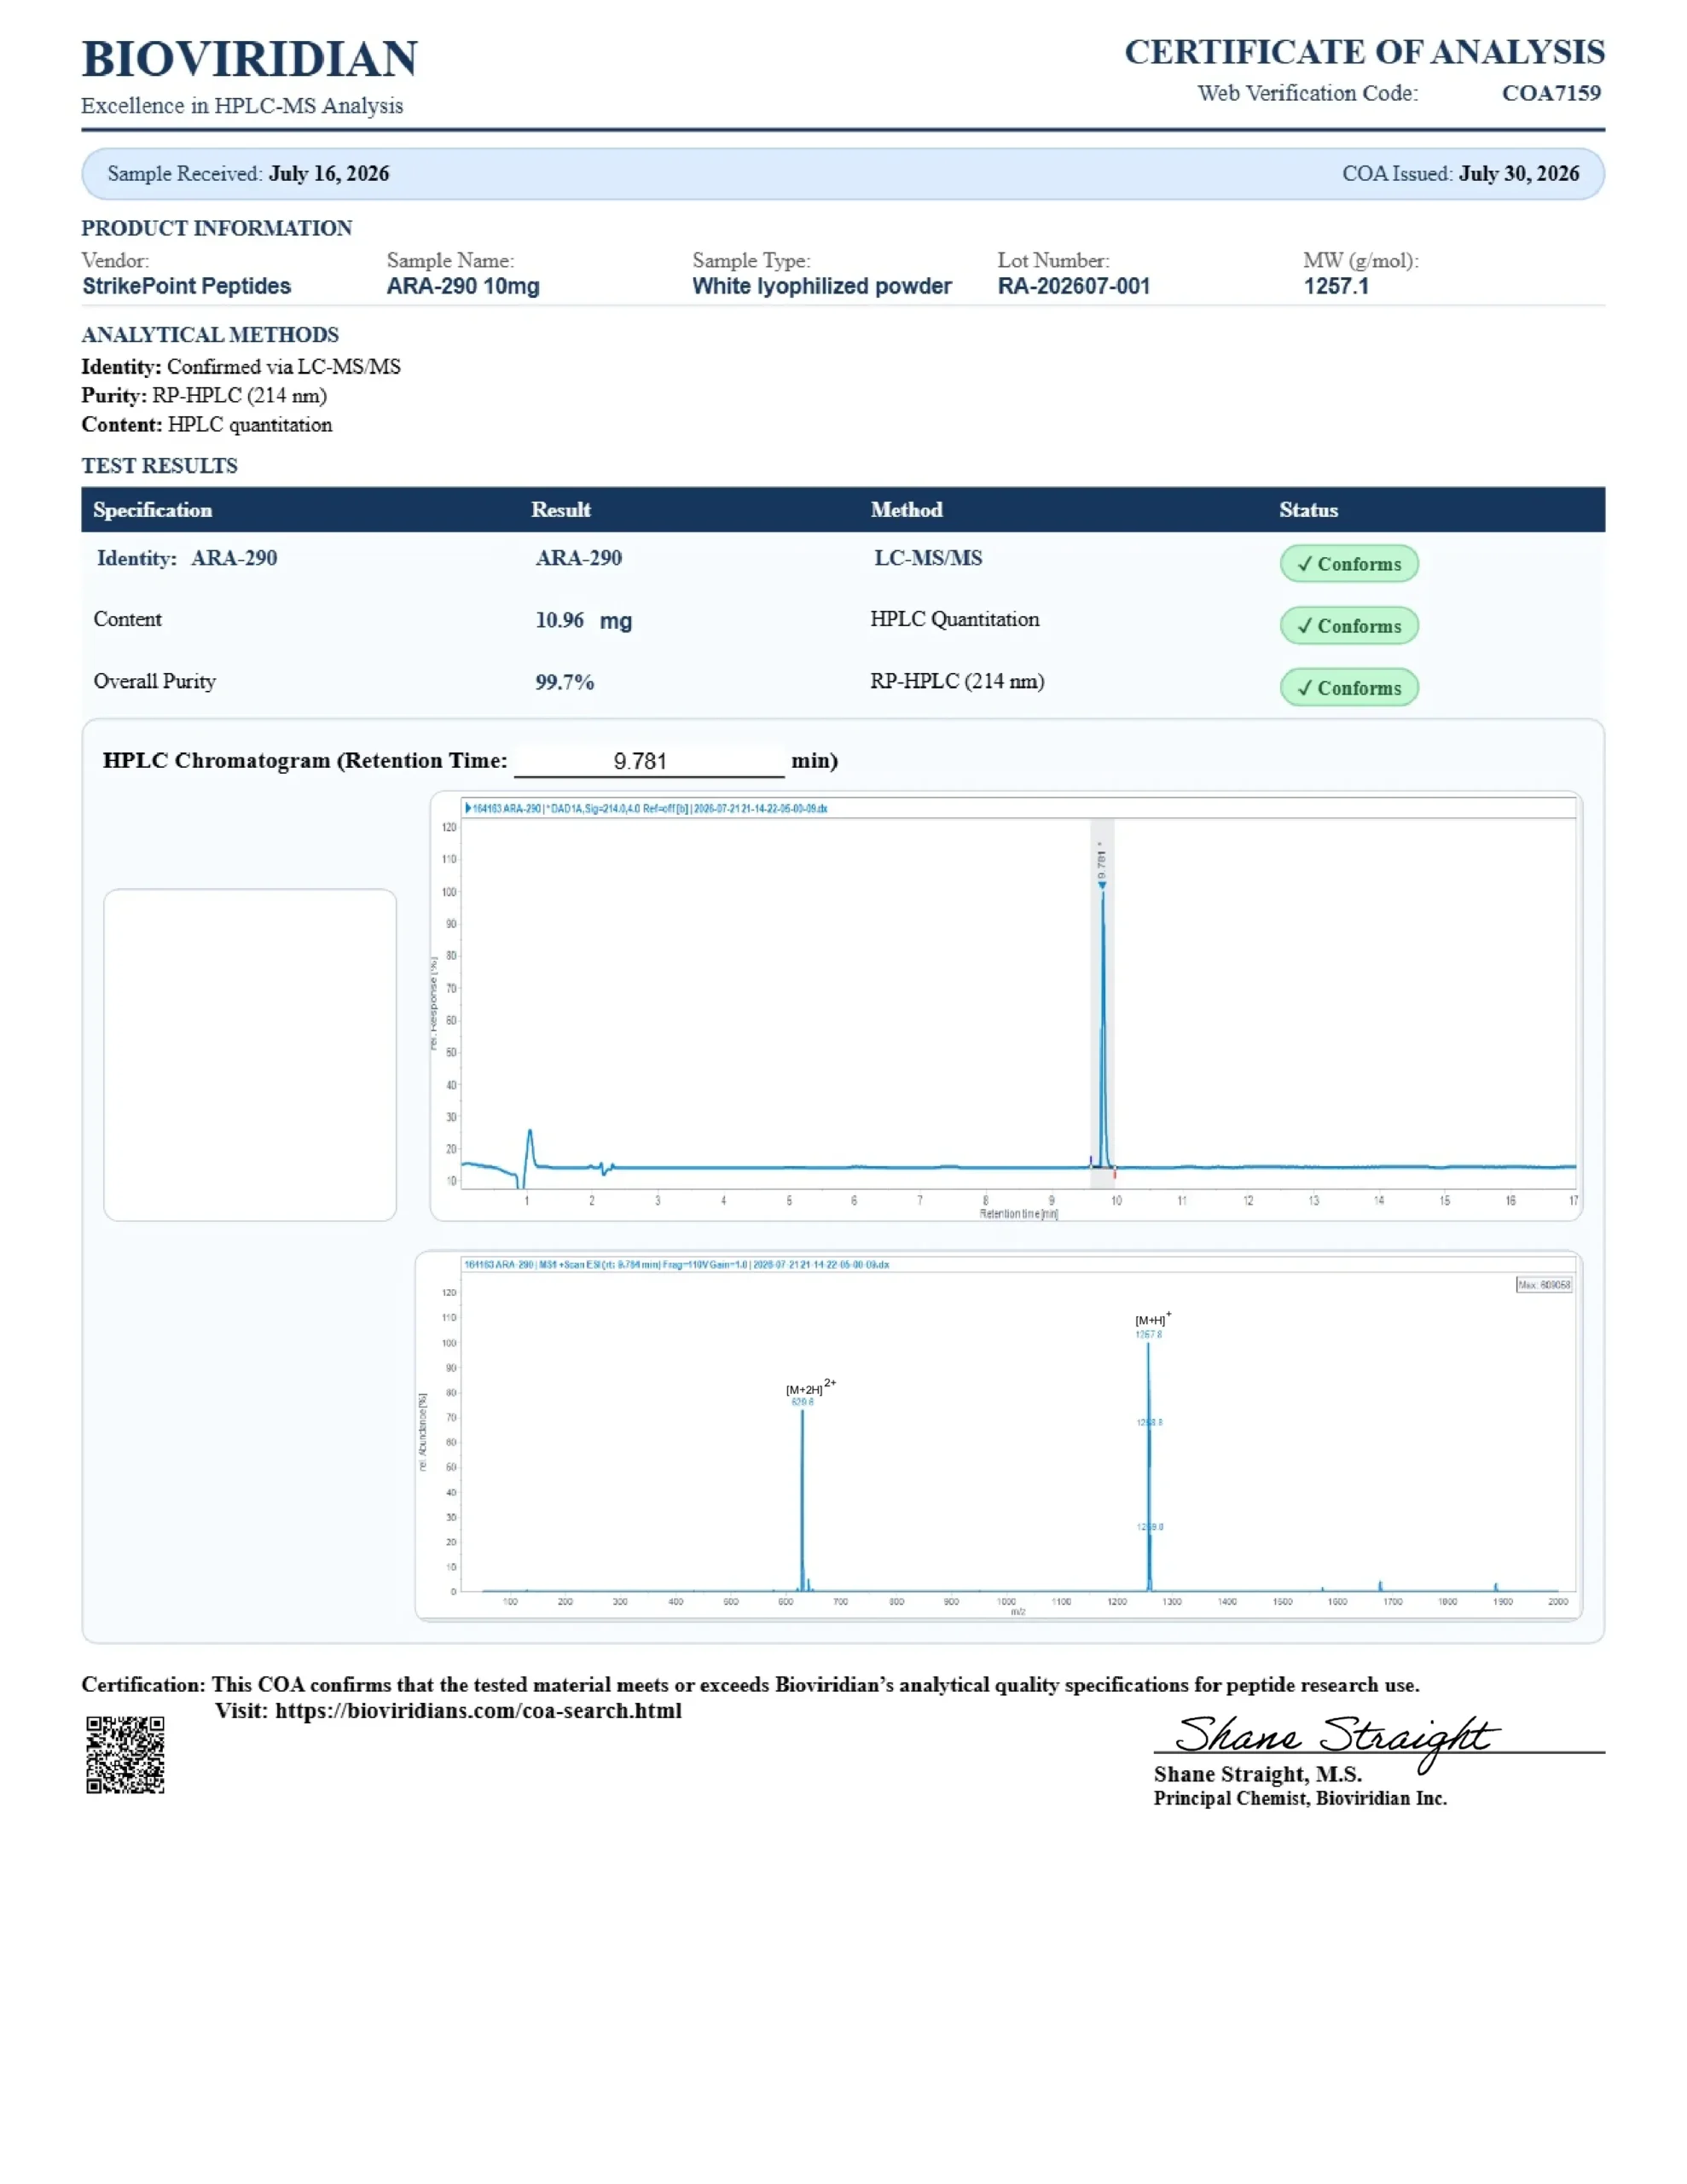Select the content result 10.96 mg
This screenshot has height=2184, width=1687.
point(584,620)
